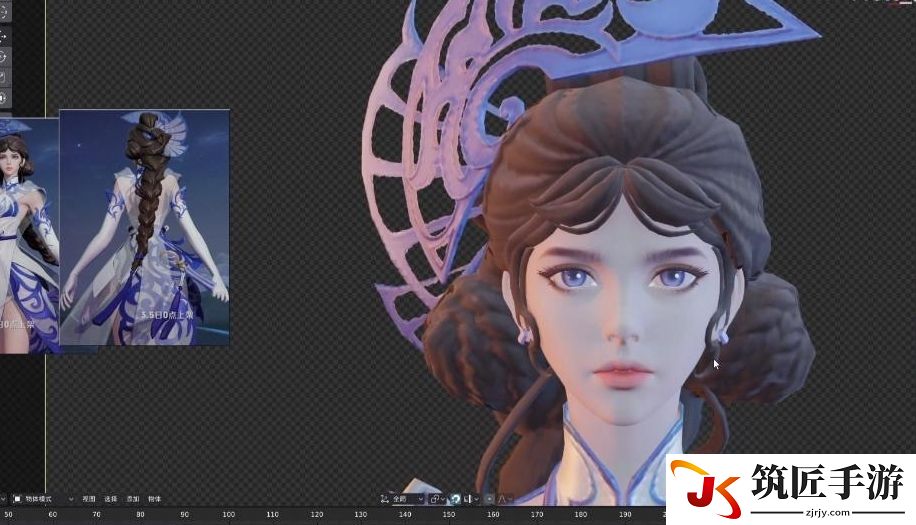Open the 选择 menu
916x525 pixels.
pyautogui.click(x=111, y=499)
